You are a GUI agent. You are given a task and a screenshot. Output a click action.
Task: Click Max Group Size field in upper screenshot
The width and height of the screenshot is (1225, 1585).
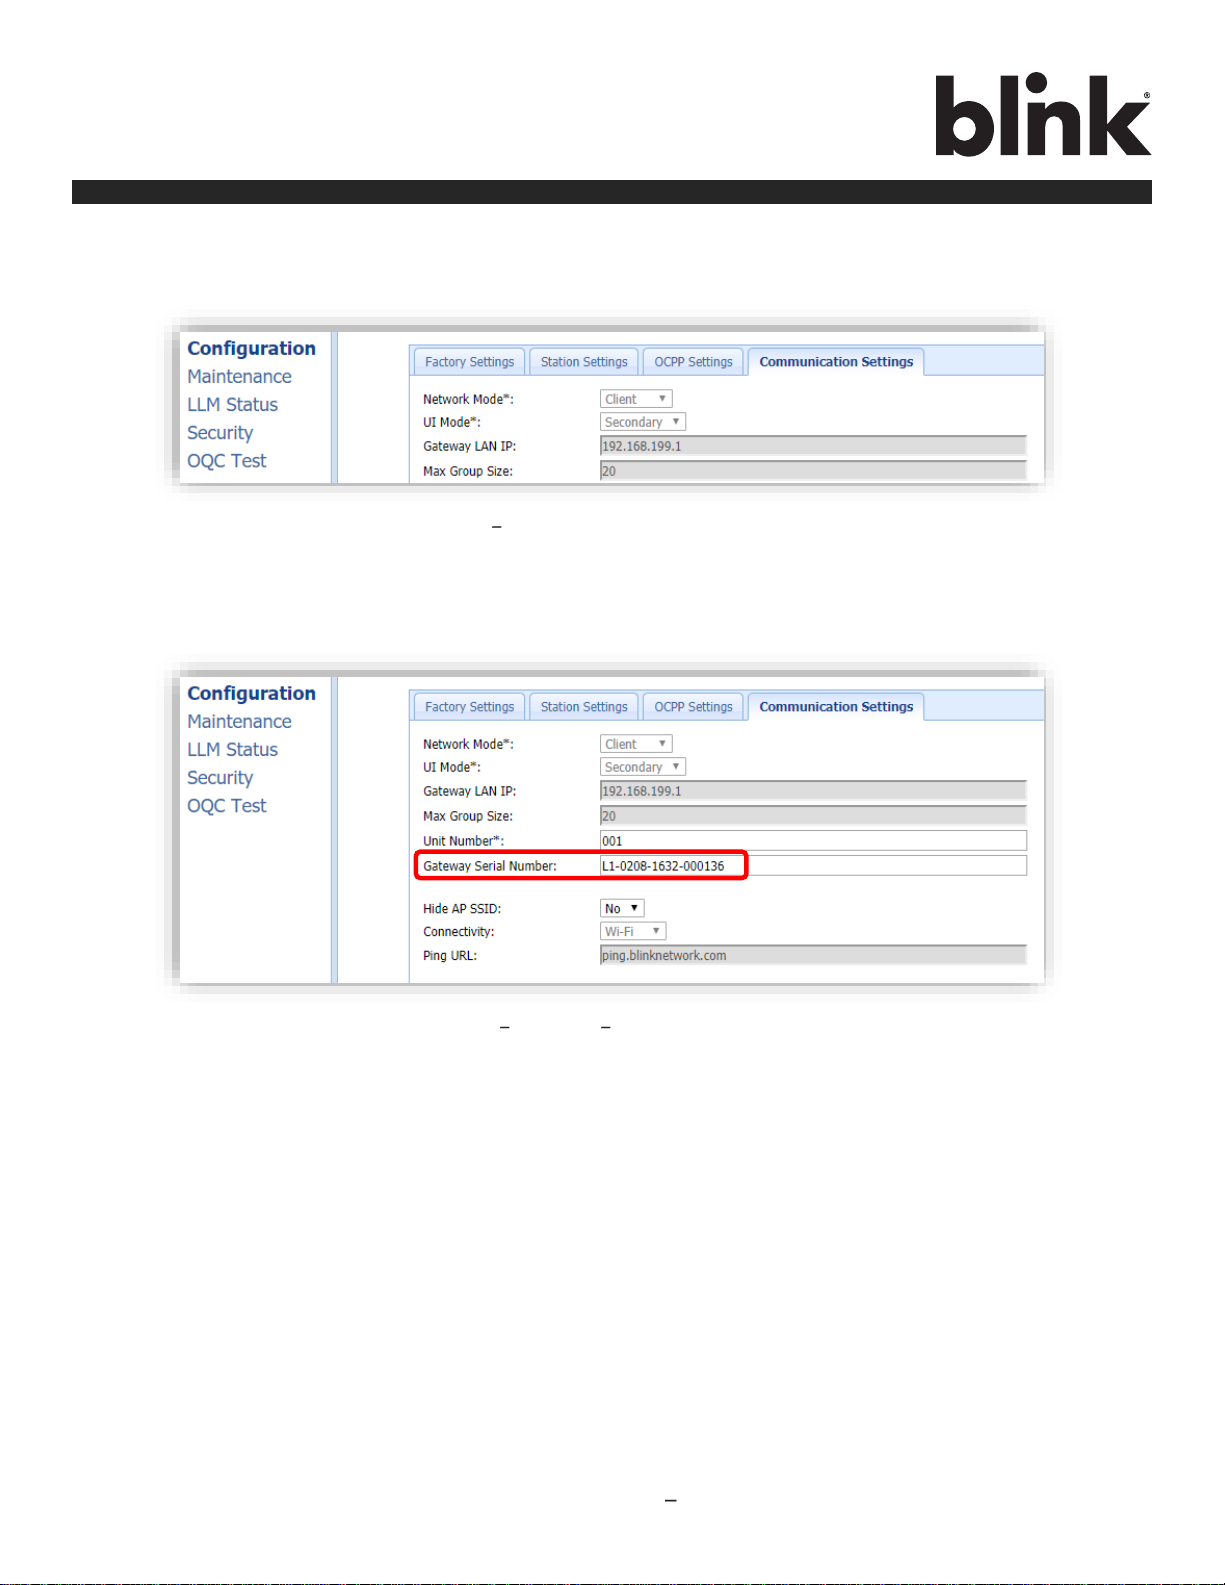click(813, 471)
